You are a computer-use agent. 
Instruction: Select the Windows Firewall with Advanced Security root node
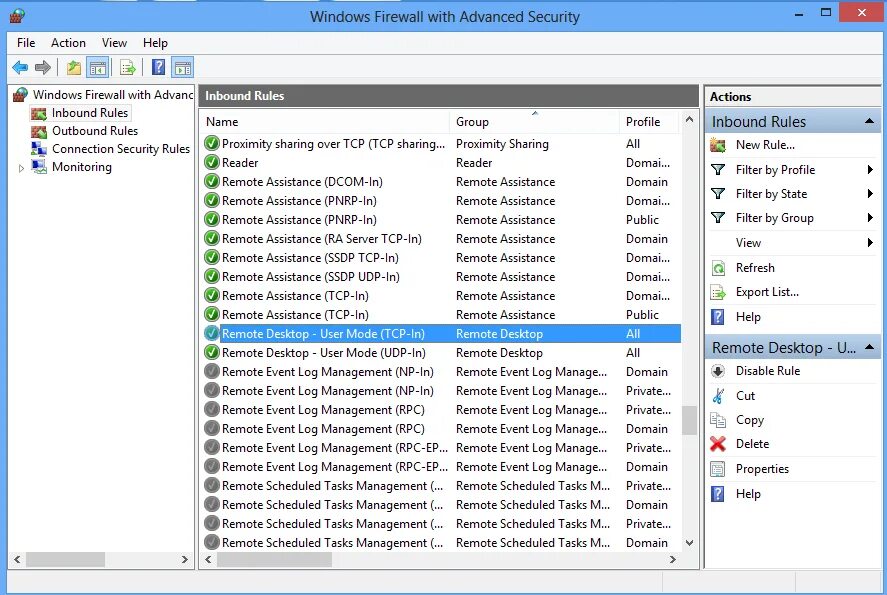point(113,95)
